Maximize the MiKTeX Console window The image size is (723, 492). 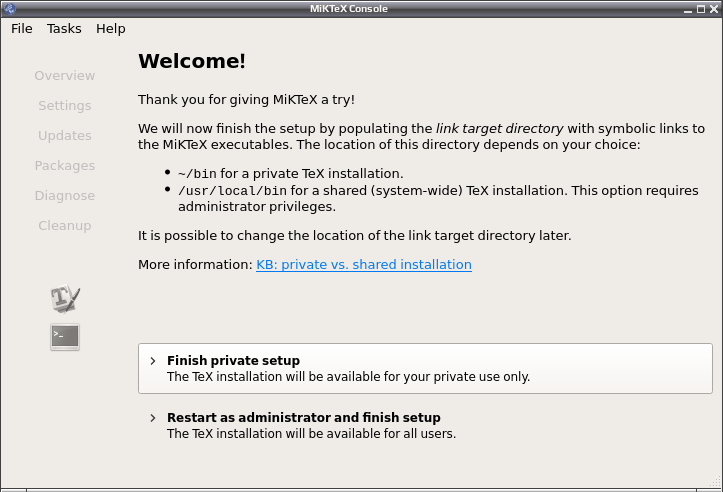[x=701, y=9]
